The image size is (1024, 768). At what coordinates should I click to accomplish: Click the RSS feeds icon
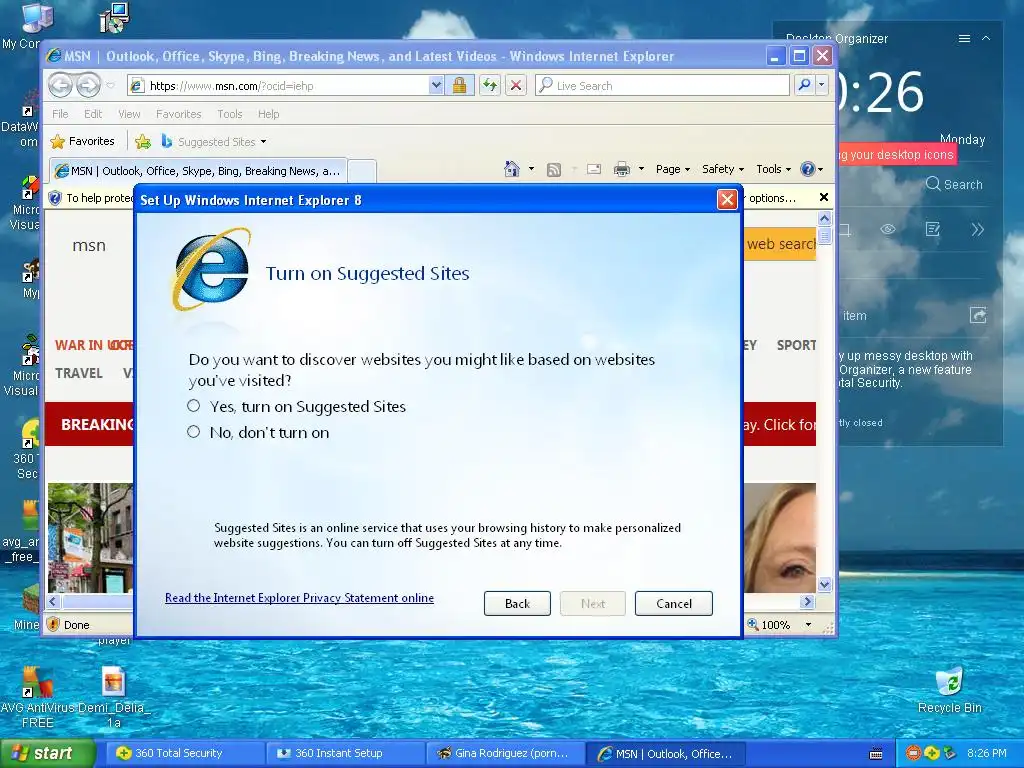(x=554, y=169)
